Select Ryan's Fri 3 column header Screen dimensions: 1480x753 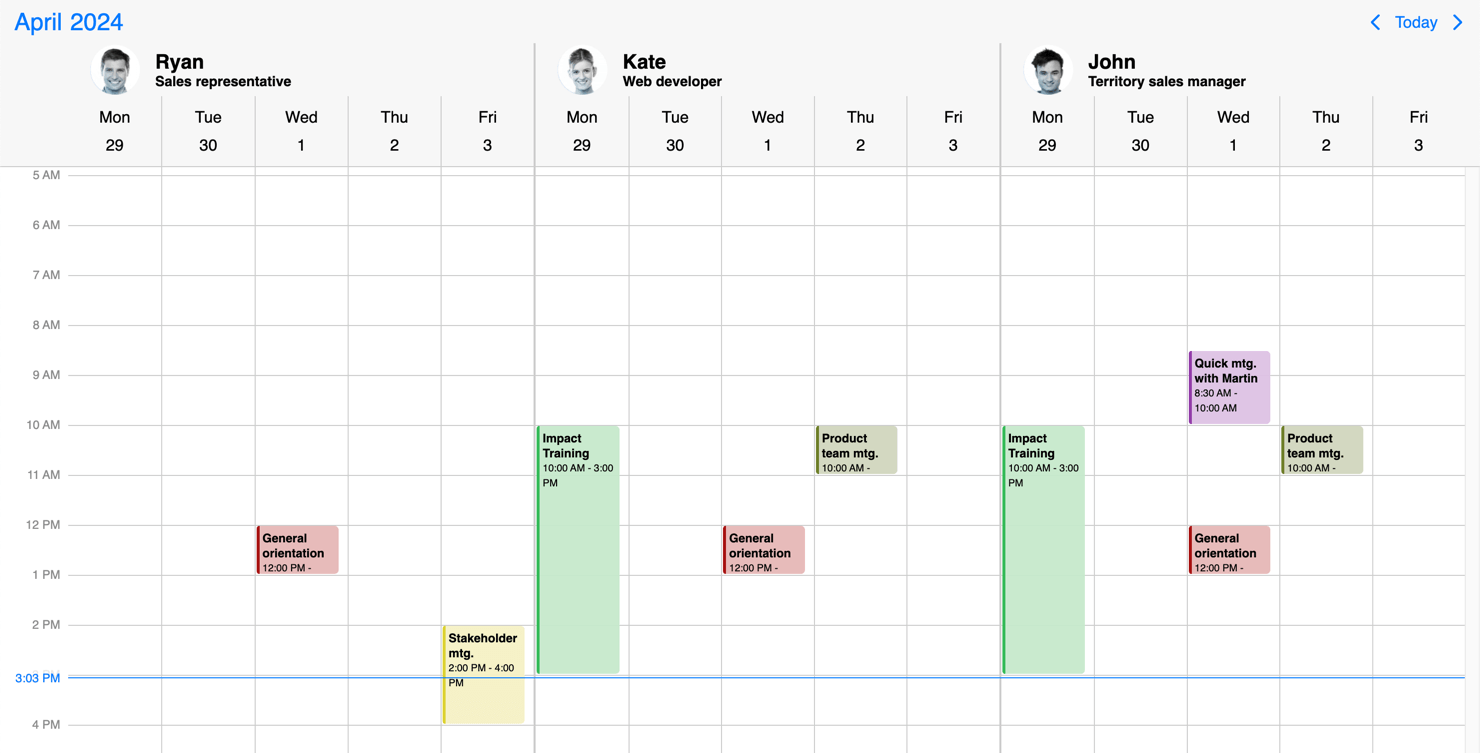point(487,131)
